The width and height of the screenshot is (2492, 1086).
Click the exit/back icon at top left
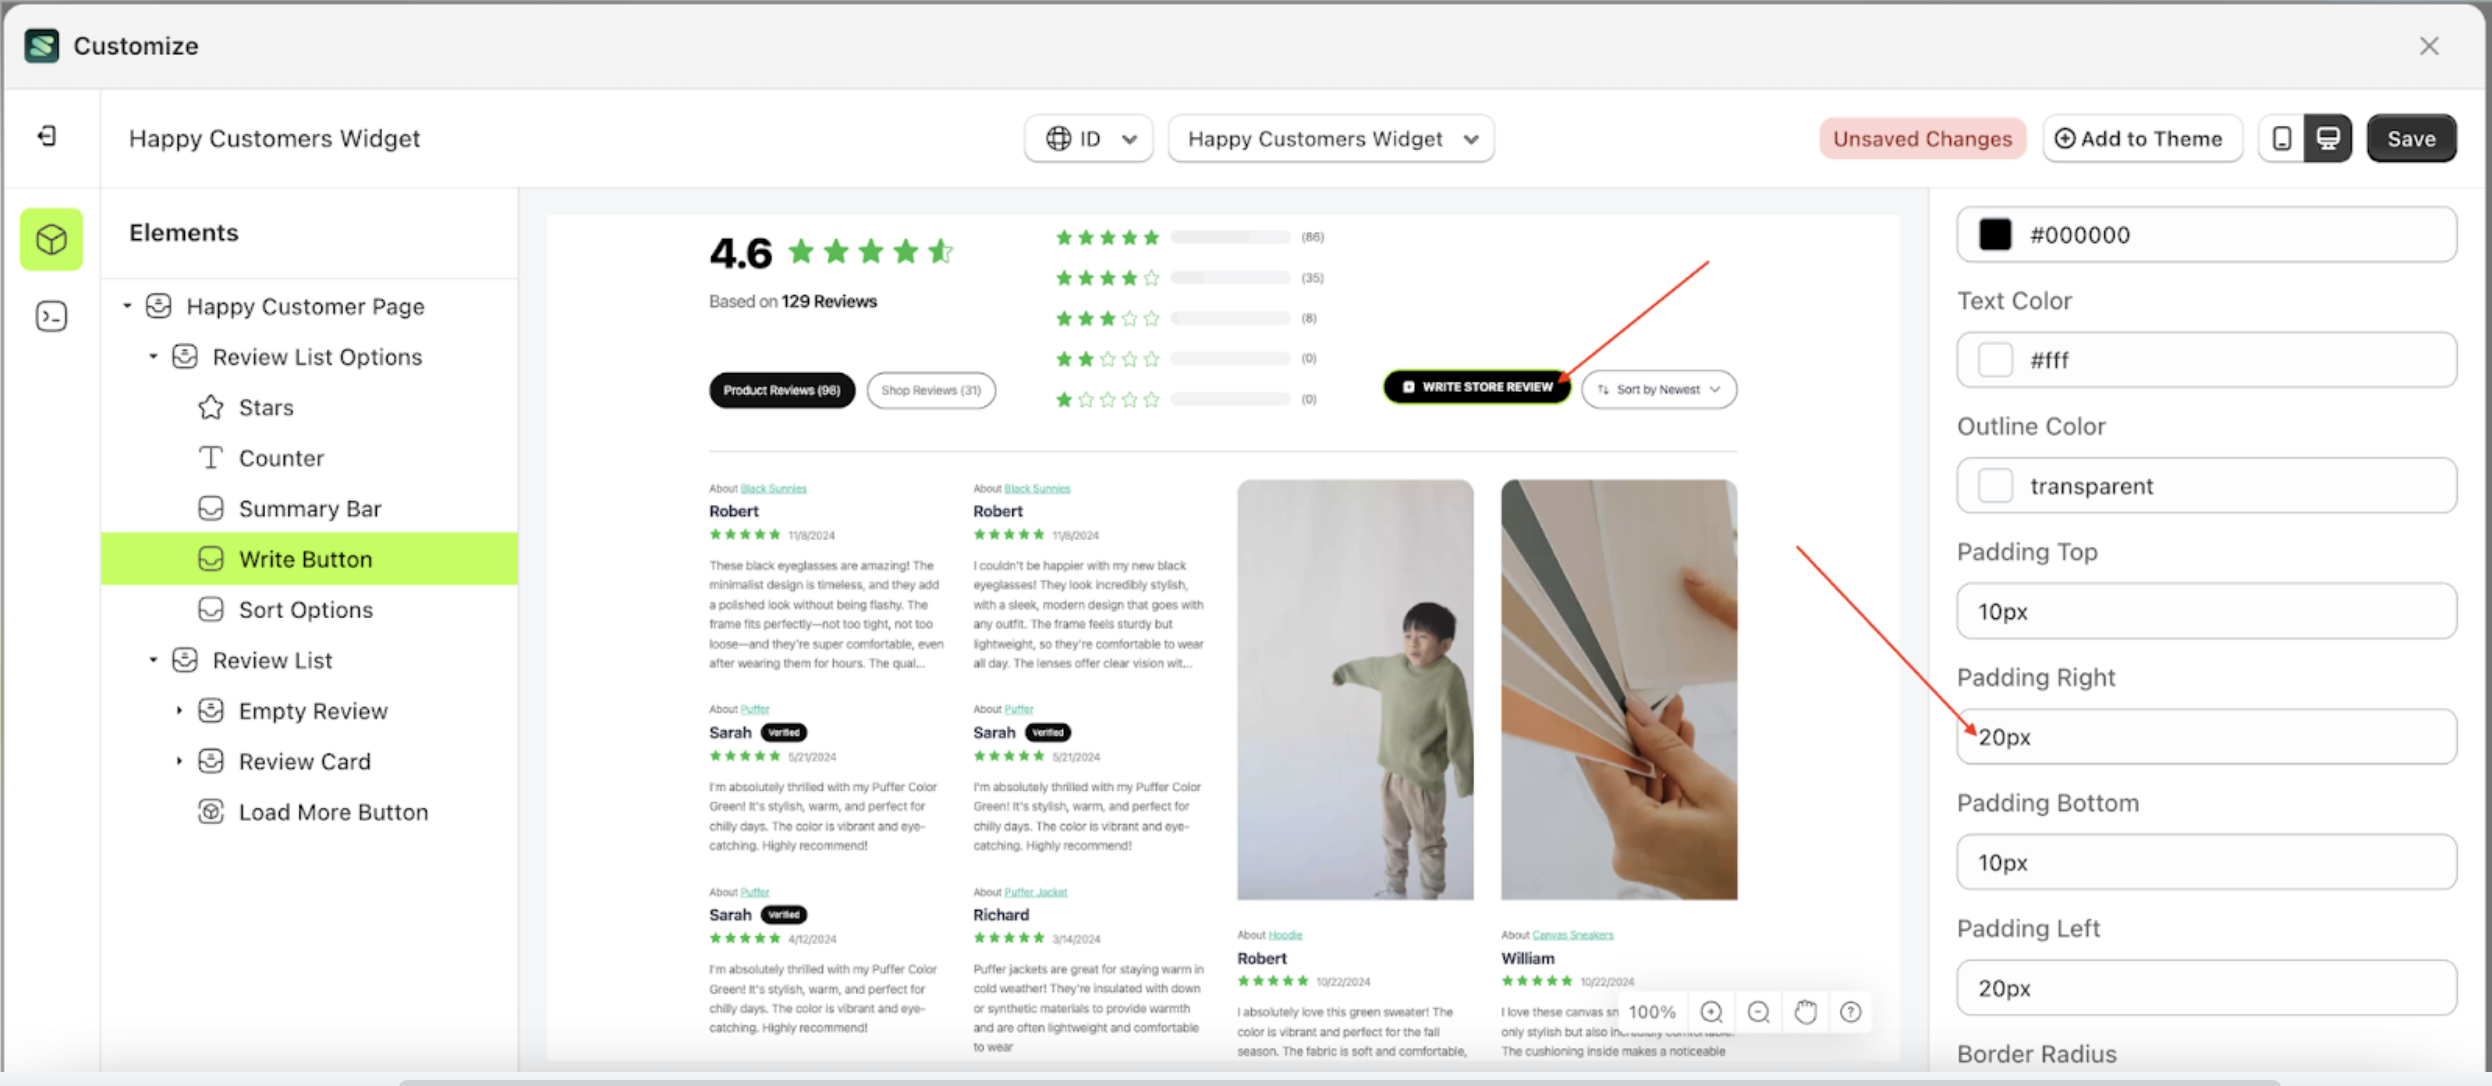pyautogui.click(x=47, y=136)
